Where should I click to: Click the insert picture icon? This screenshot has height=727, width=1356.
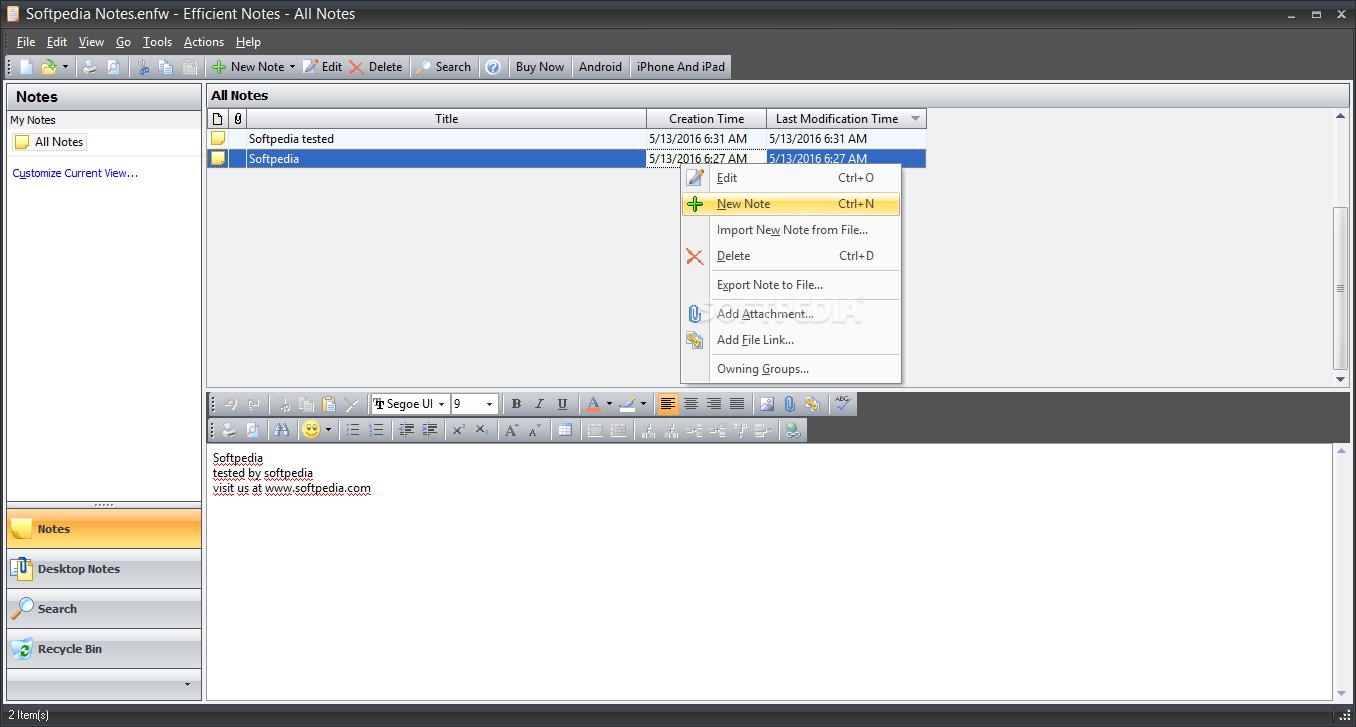point(767,404)
